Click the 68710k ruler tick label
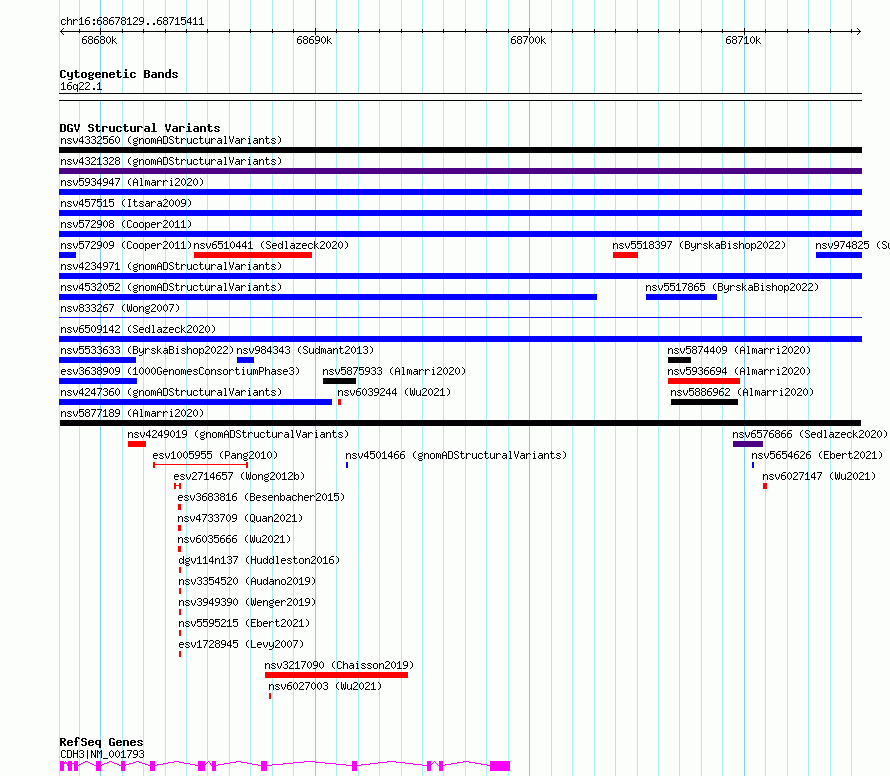Viewport: 890px width, 776px height. (x=743, y=40)
